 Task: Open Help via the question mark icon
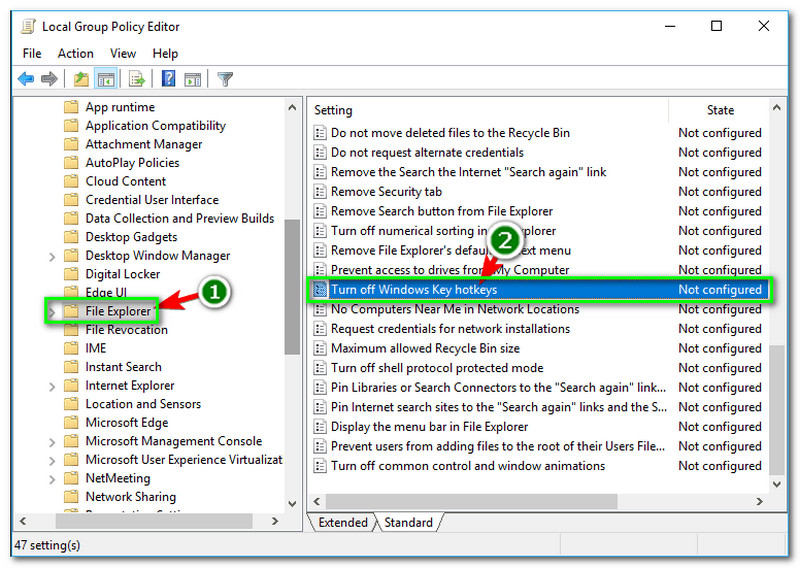169,79
